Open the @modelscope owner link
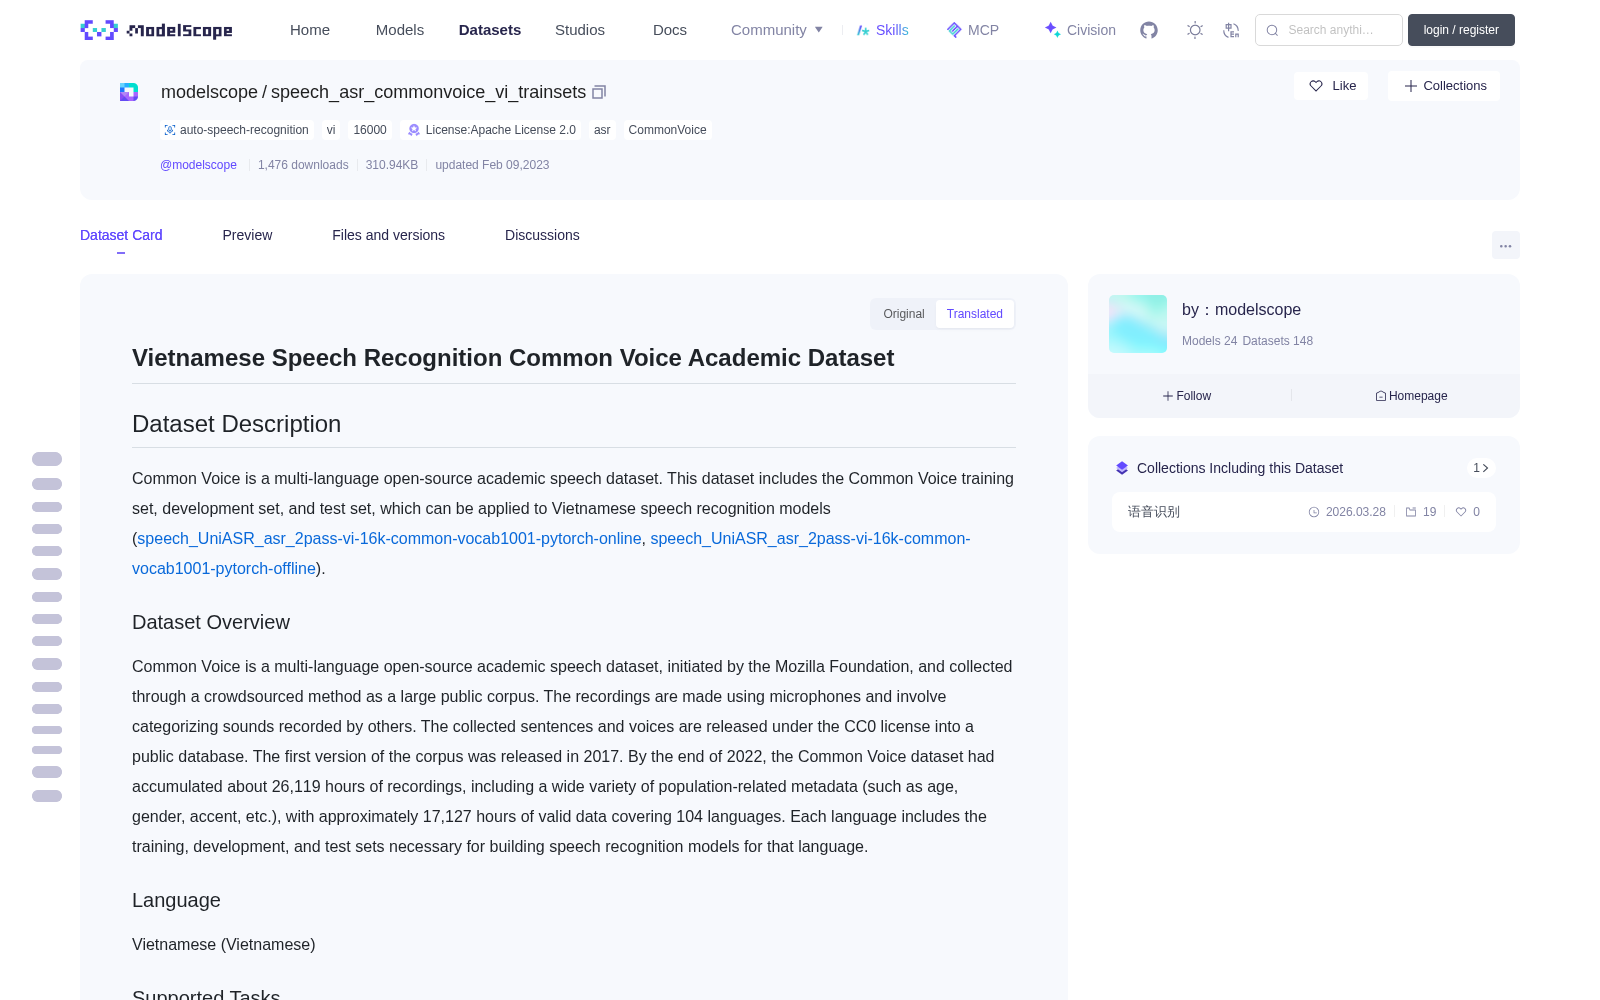The width and height of the screenshot is (1600, 1000). click(x=198, y=165)
